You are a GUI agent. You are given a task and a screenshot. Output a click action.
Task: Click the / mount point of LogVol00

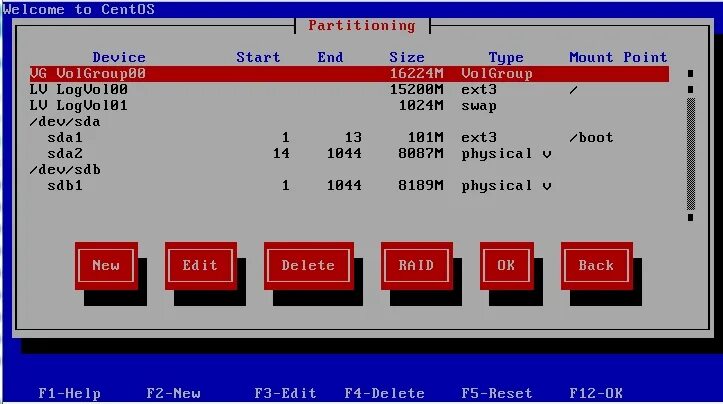click(574, 89)
